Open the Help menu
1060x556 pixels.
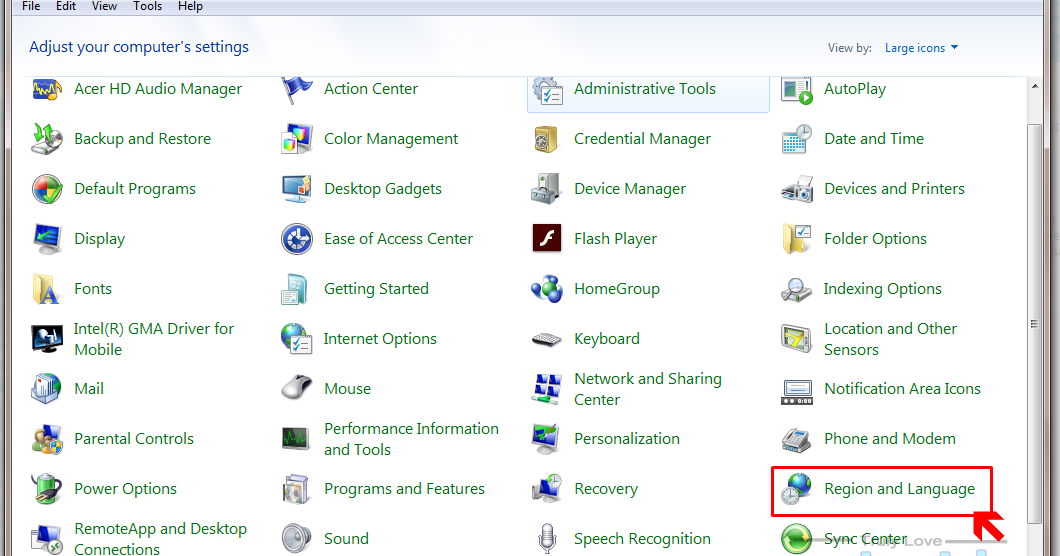(x=190, y=6)
